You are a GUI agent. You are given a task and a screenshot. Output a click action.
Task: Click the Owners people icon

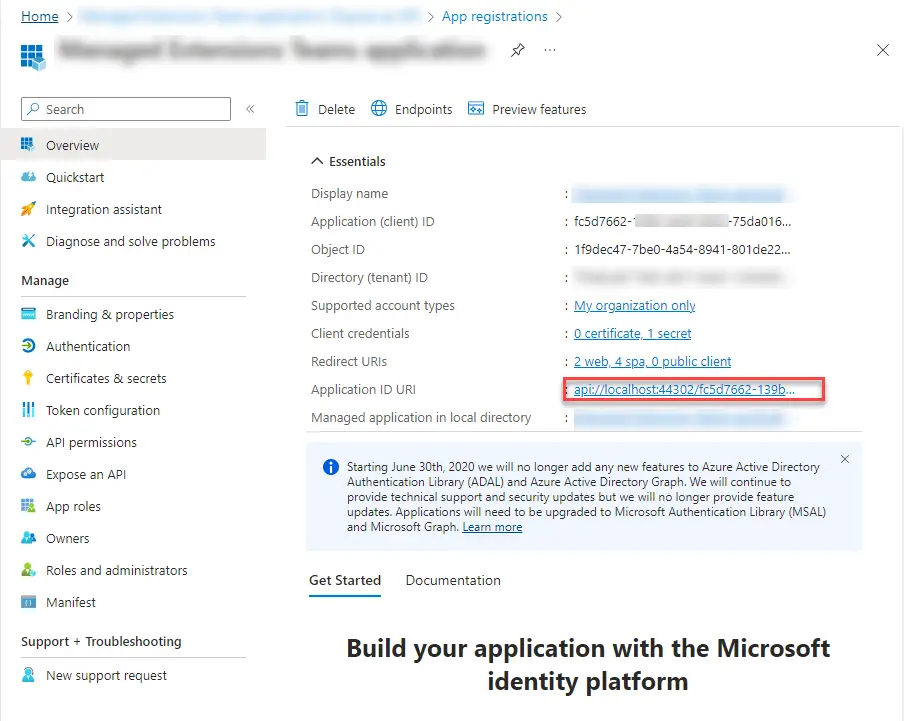click(28, 538)
